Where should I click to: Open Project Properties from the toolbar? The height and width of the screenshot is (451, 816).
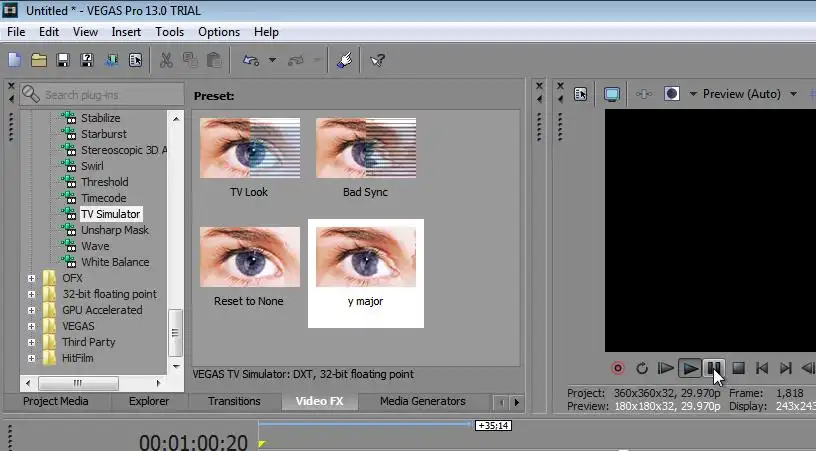135,60
